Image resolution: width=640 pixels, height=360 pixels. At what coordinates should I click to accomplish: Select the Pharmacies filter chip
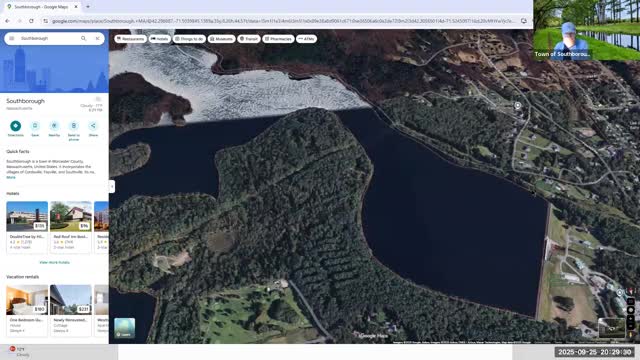(278, 39)
